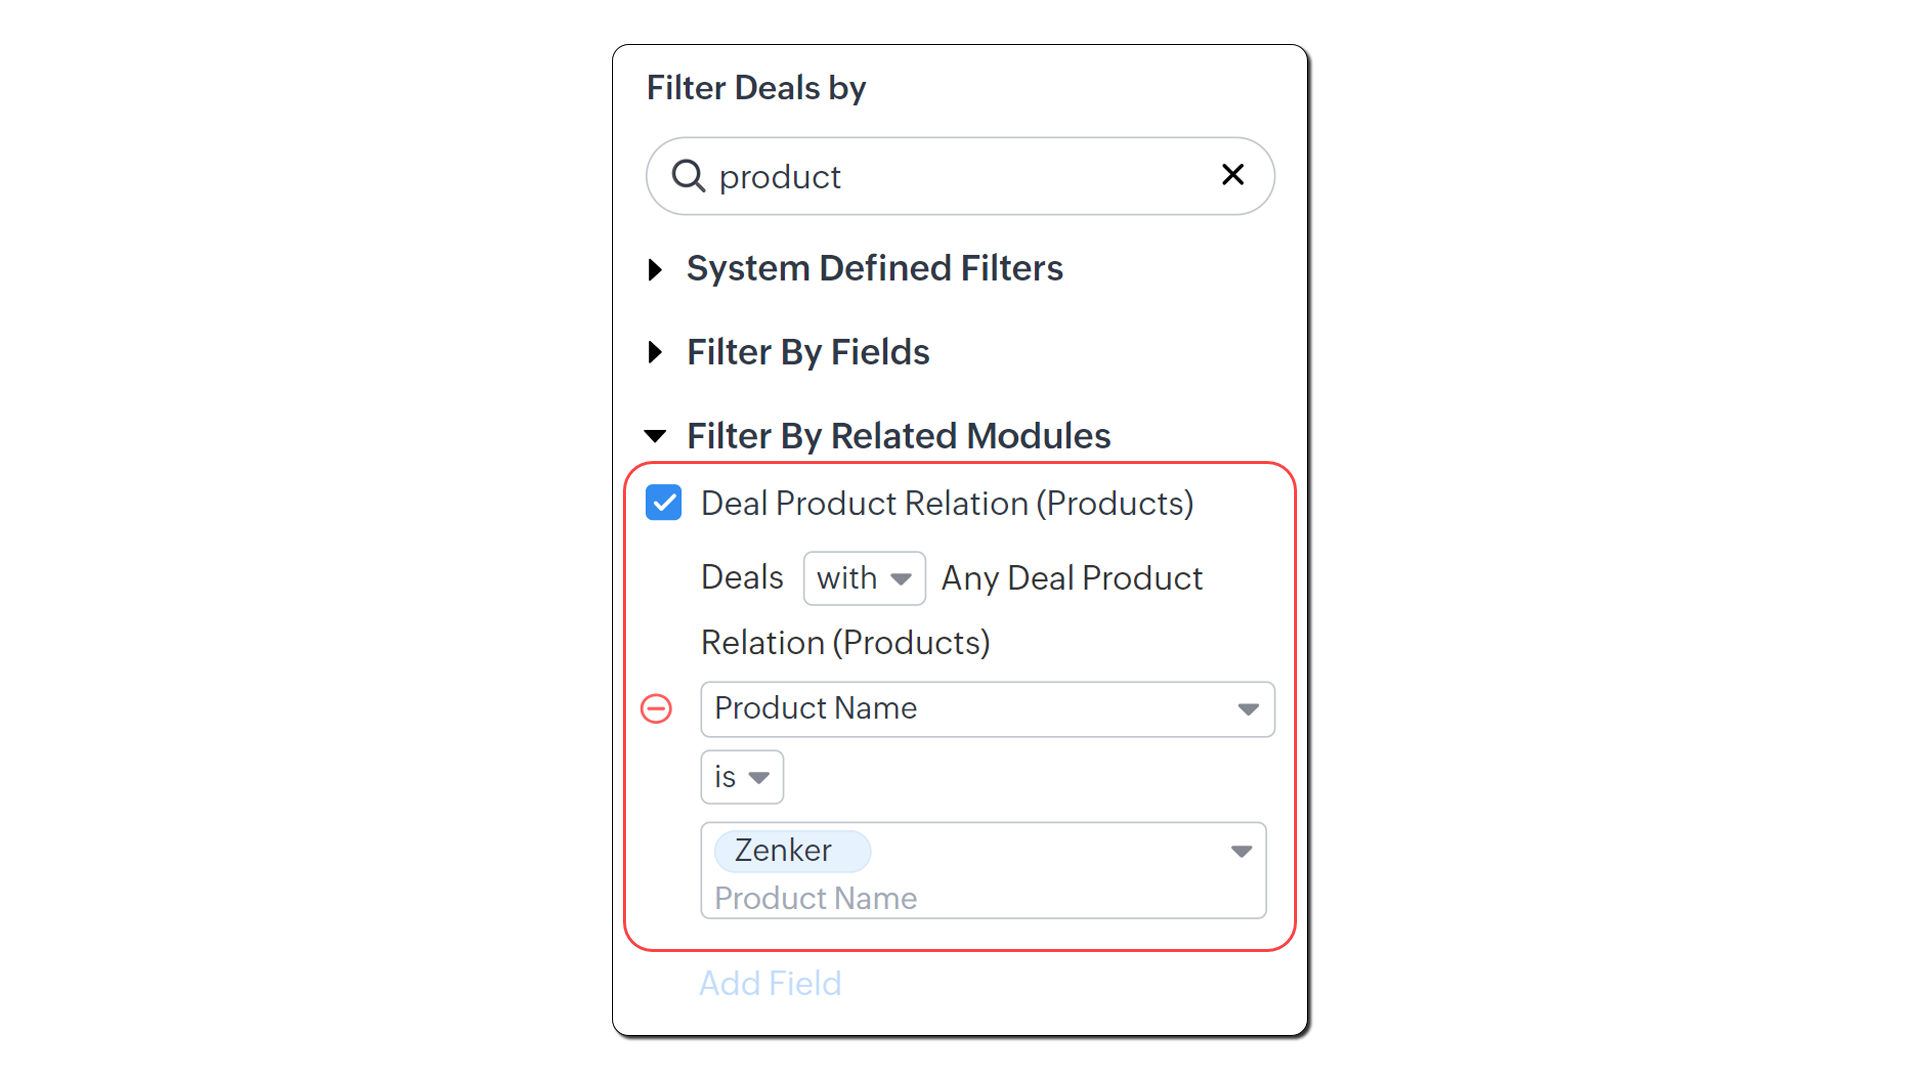This screenshot has height=1080, width=1920.
Task: Click the Filter By Fields heading
Action: (x=808, y=352)
